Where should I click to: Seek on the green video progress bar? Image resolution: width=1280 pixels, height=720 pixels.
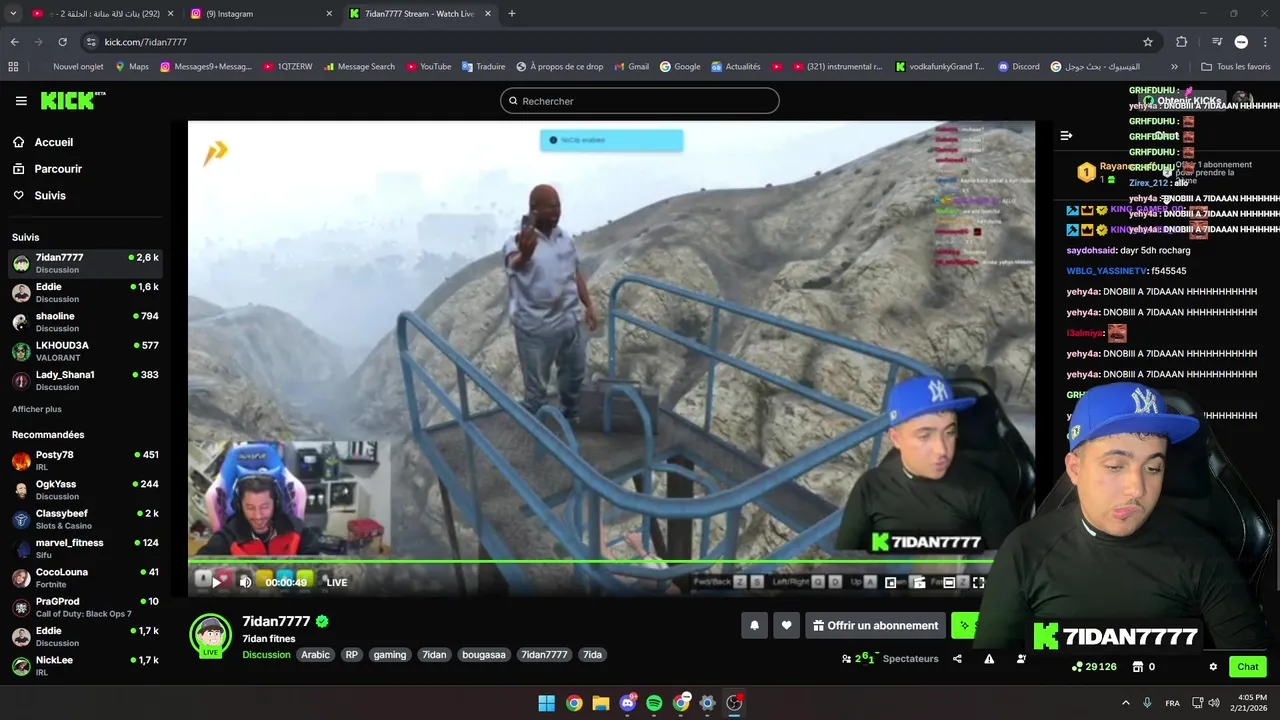(611, 561)
